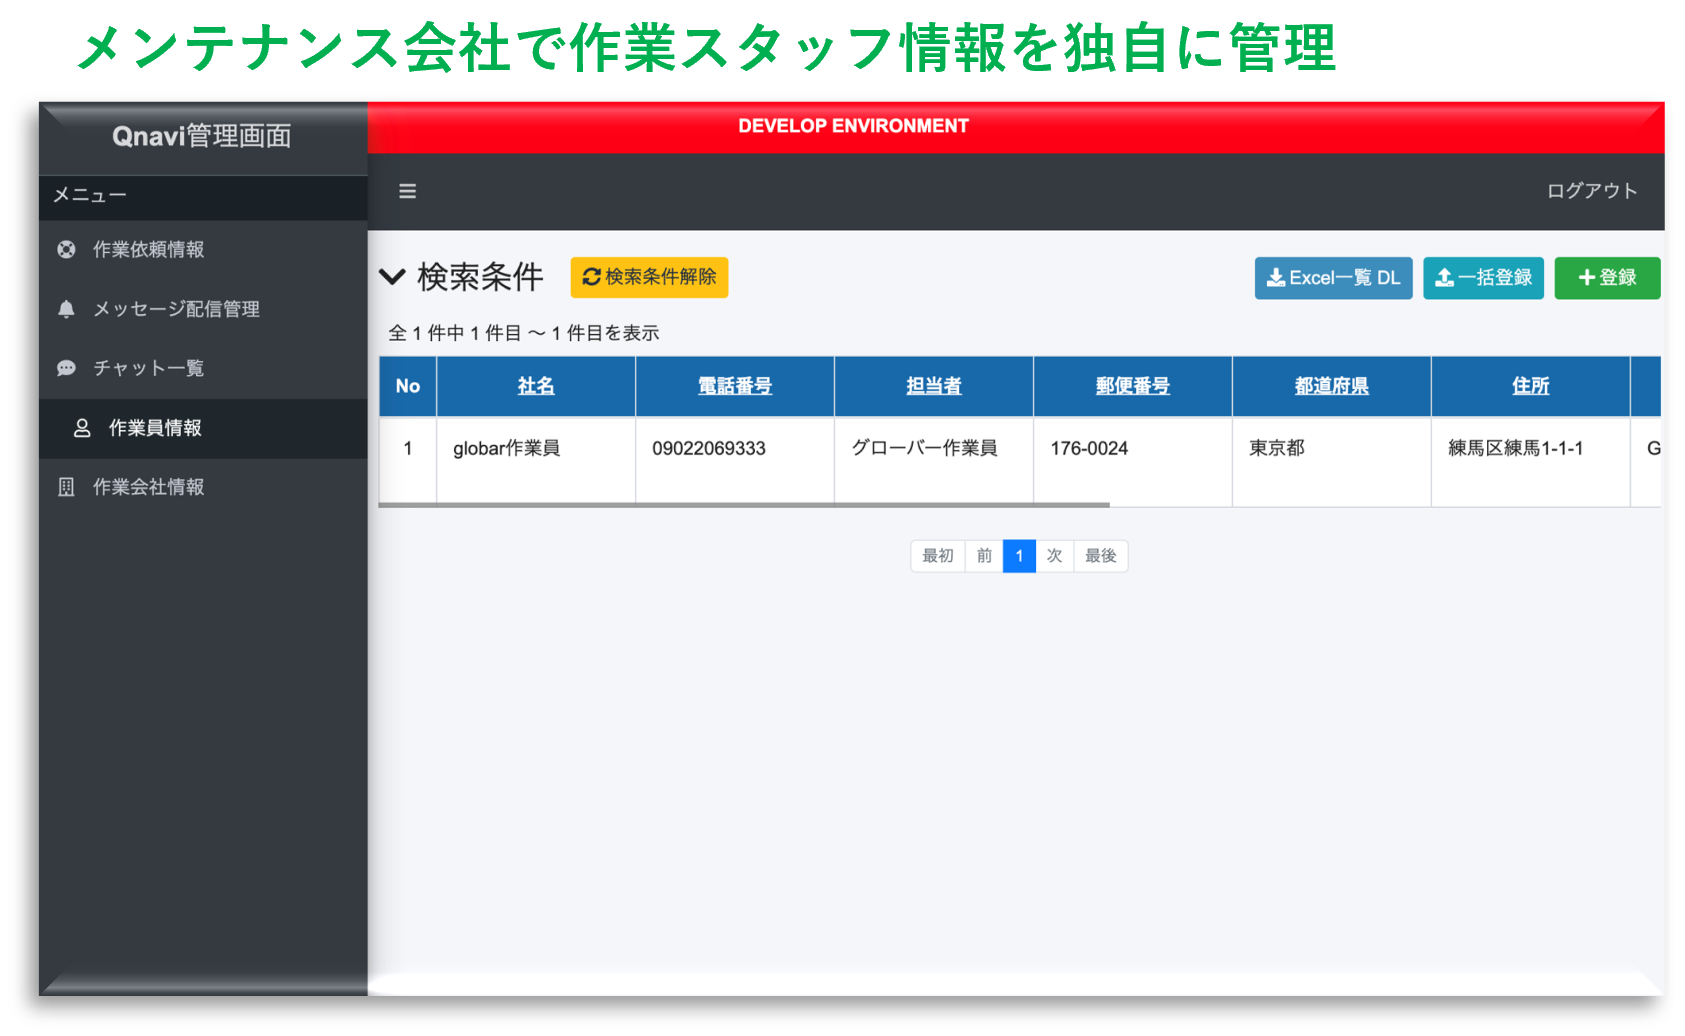Image resolution: width=1685 pixels, height=1036 pixels.
Task: Sort by 担当者 column header
Action: [x=934, y=386]
